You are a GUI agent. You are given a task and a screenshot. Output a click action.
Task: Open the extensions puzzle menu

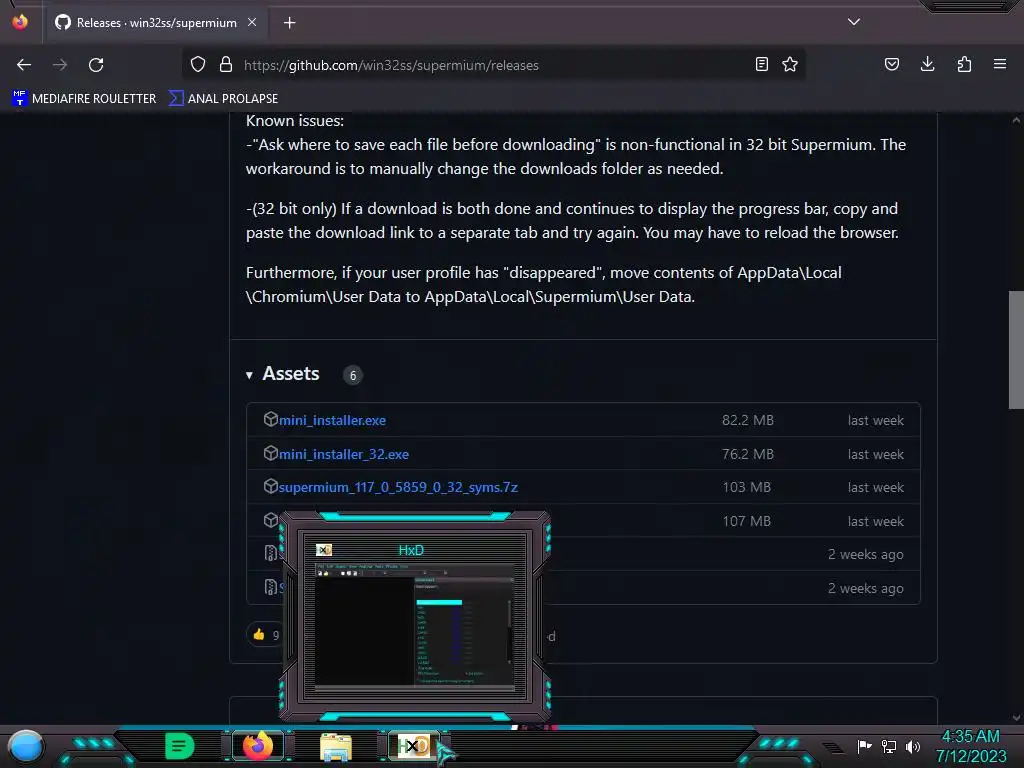[x=964, y=64]
